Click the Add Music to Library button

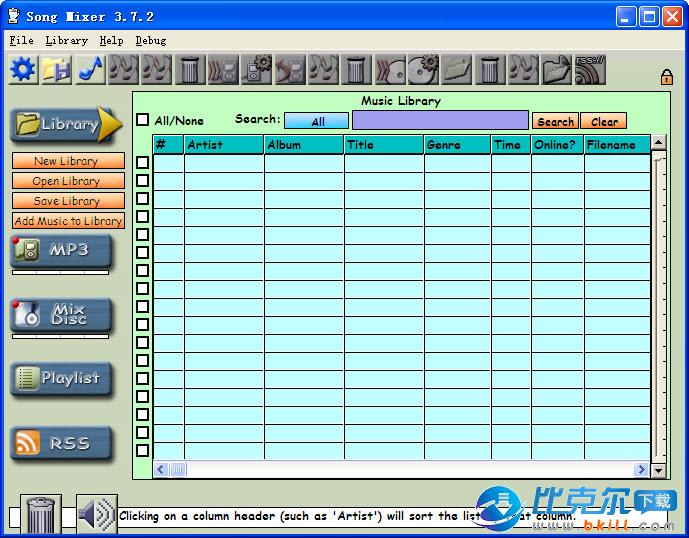point(68,221)
